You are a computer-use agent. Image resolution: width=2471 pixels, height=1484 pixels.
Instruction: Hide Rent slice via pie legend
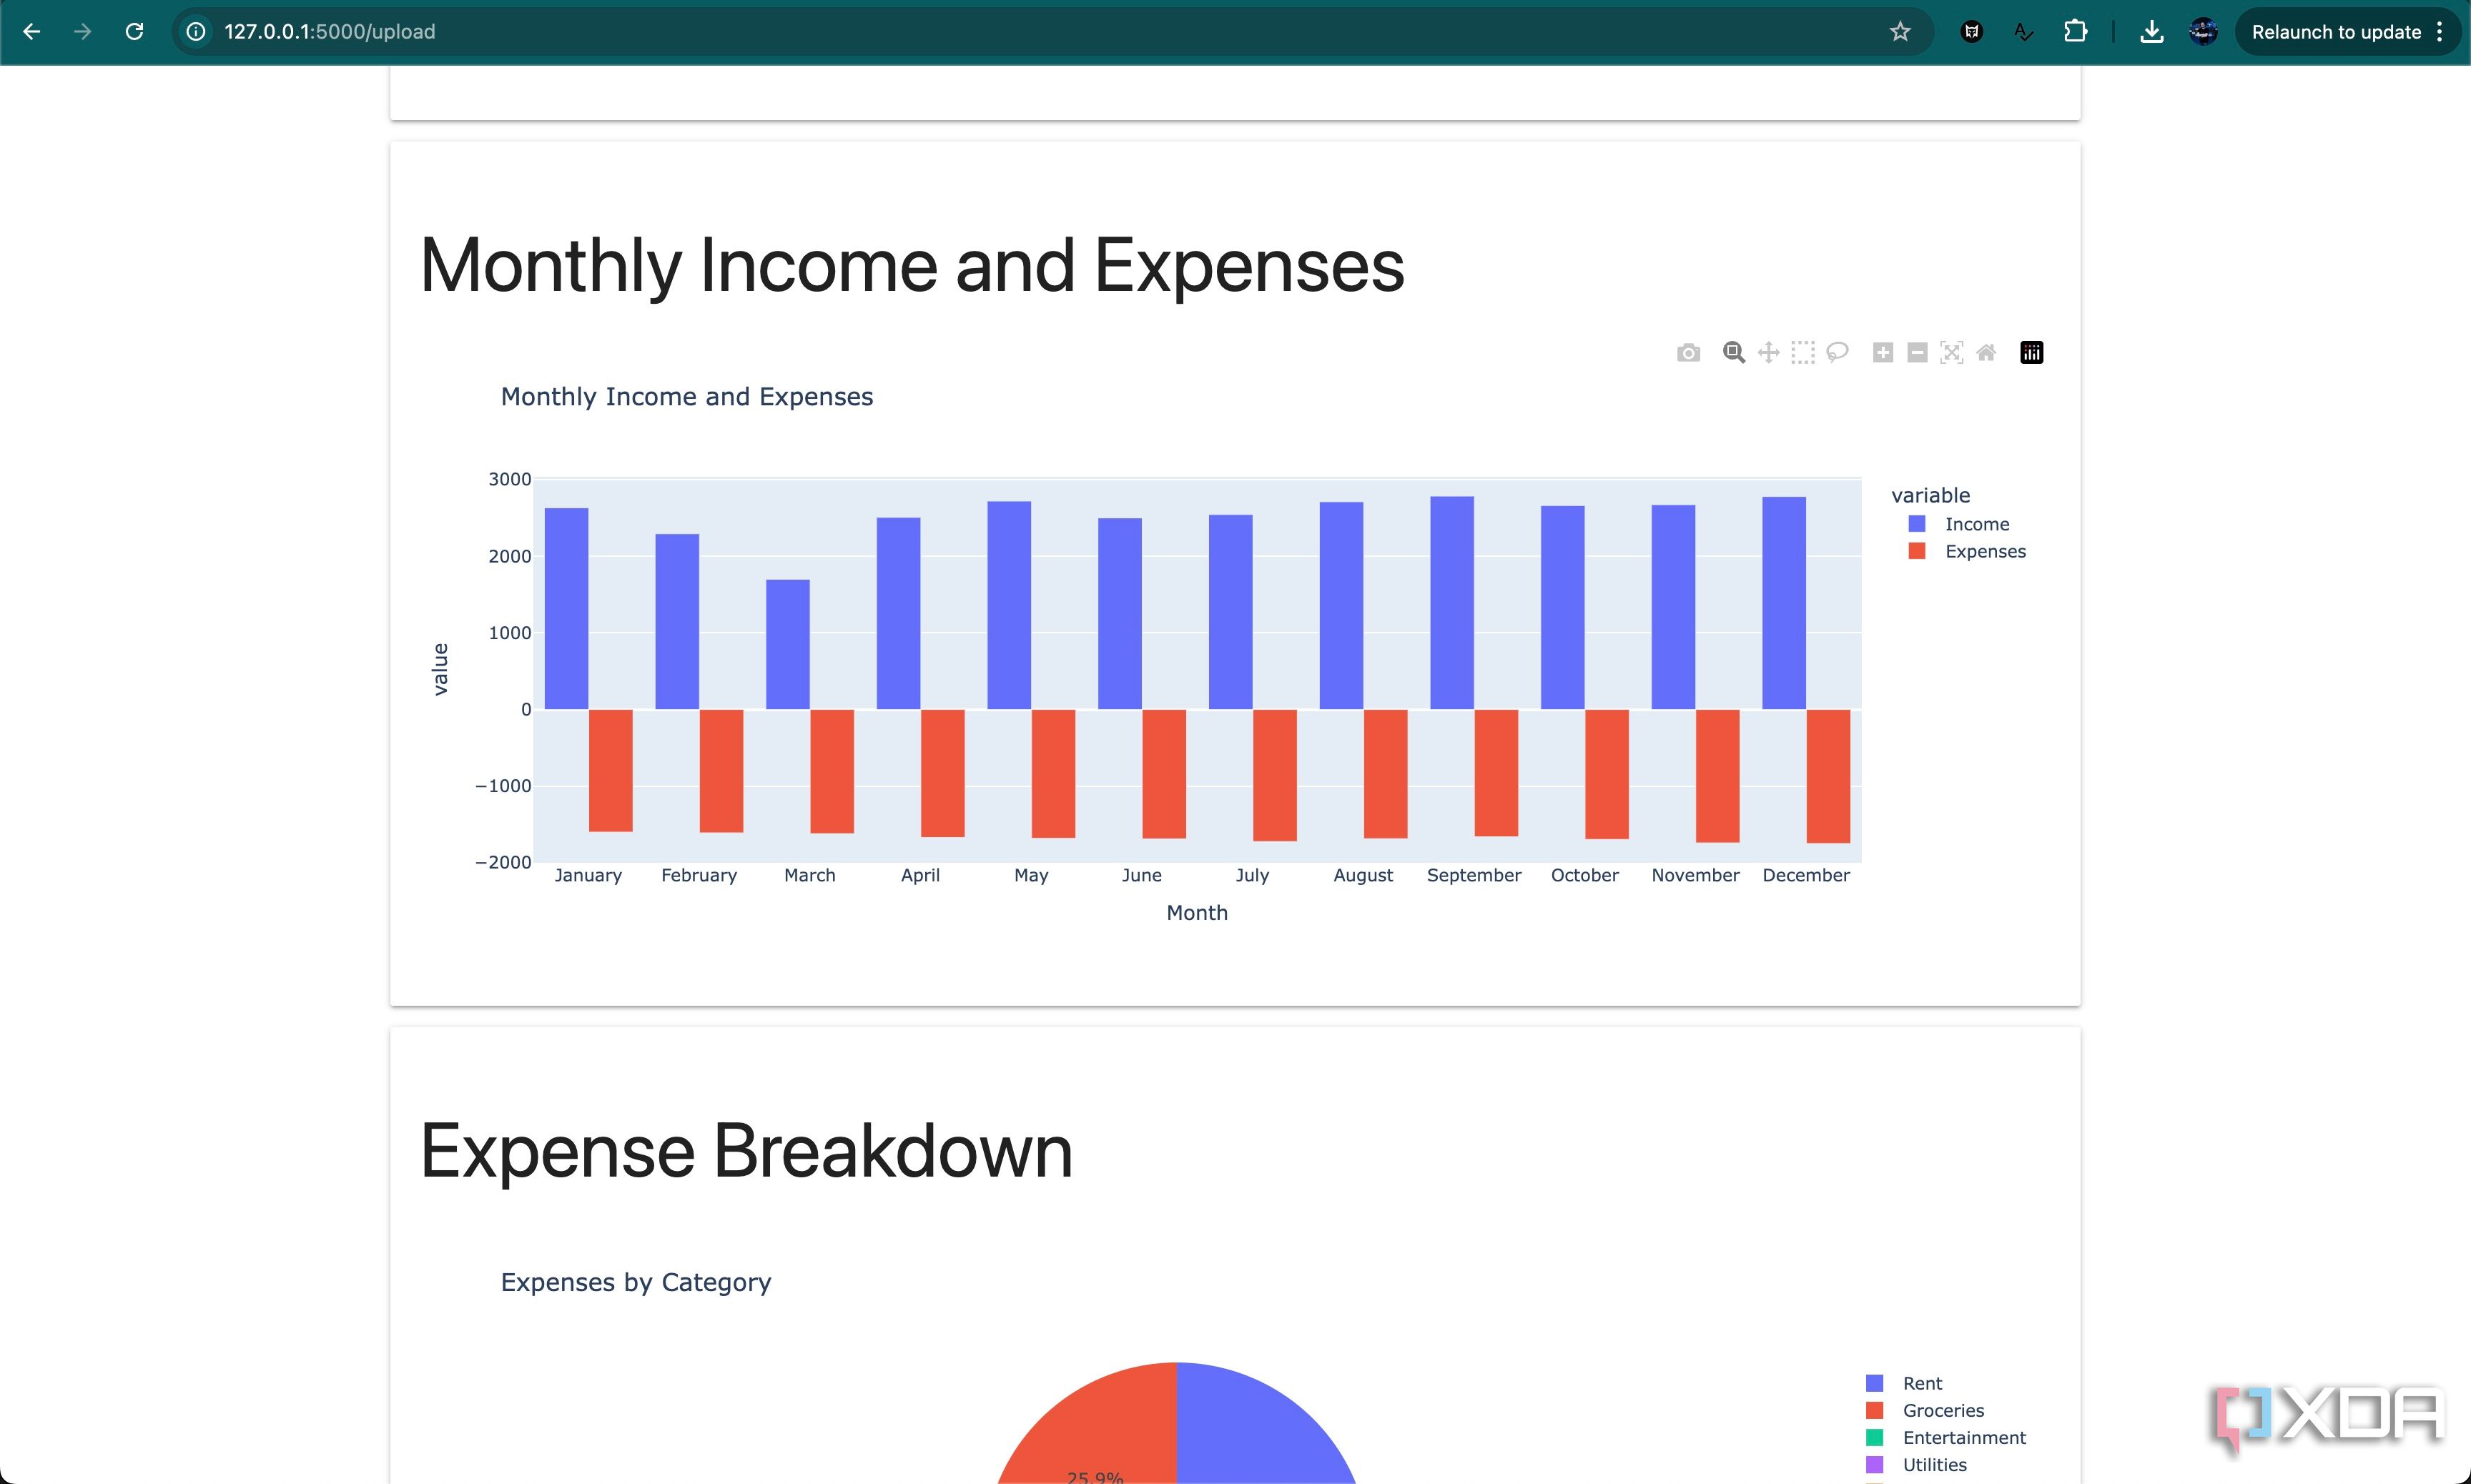(1921, 1383)
